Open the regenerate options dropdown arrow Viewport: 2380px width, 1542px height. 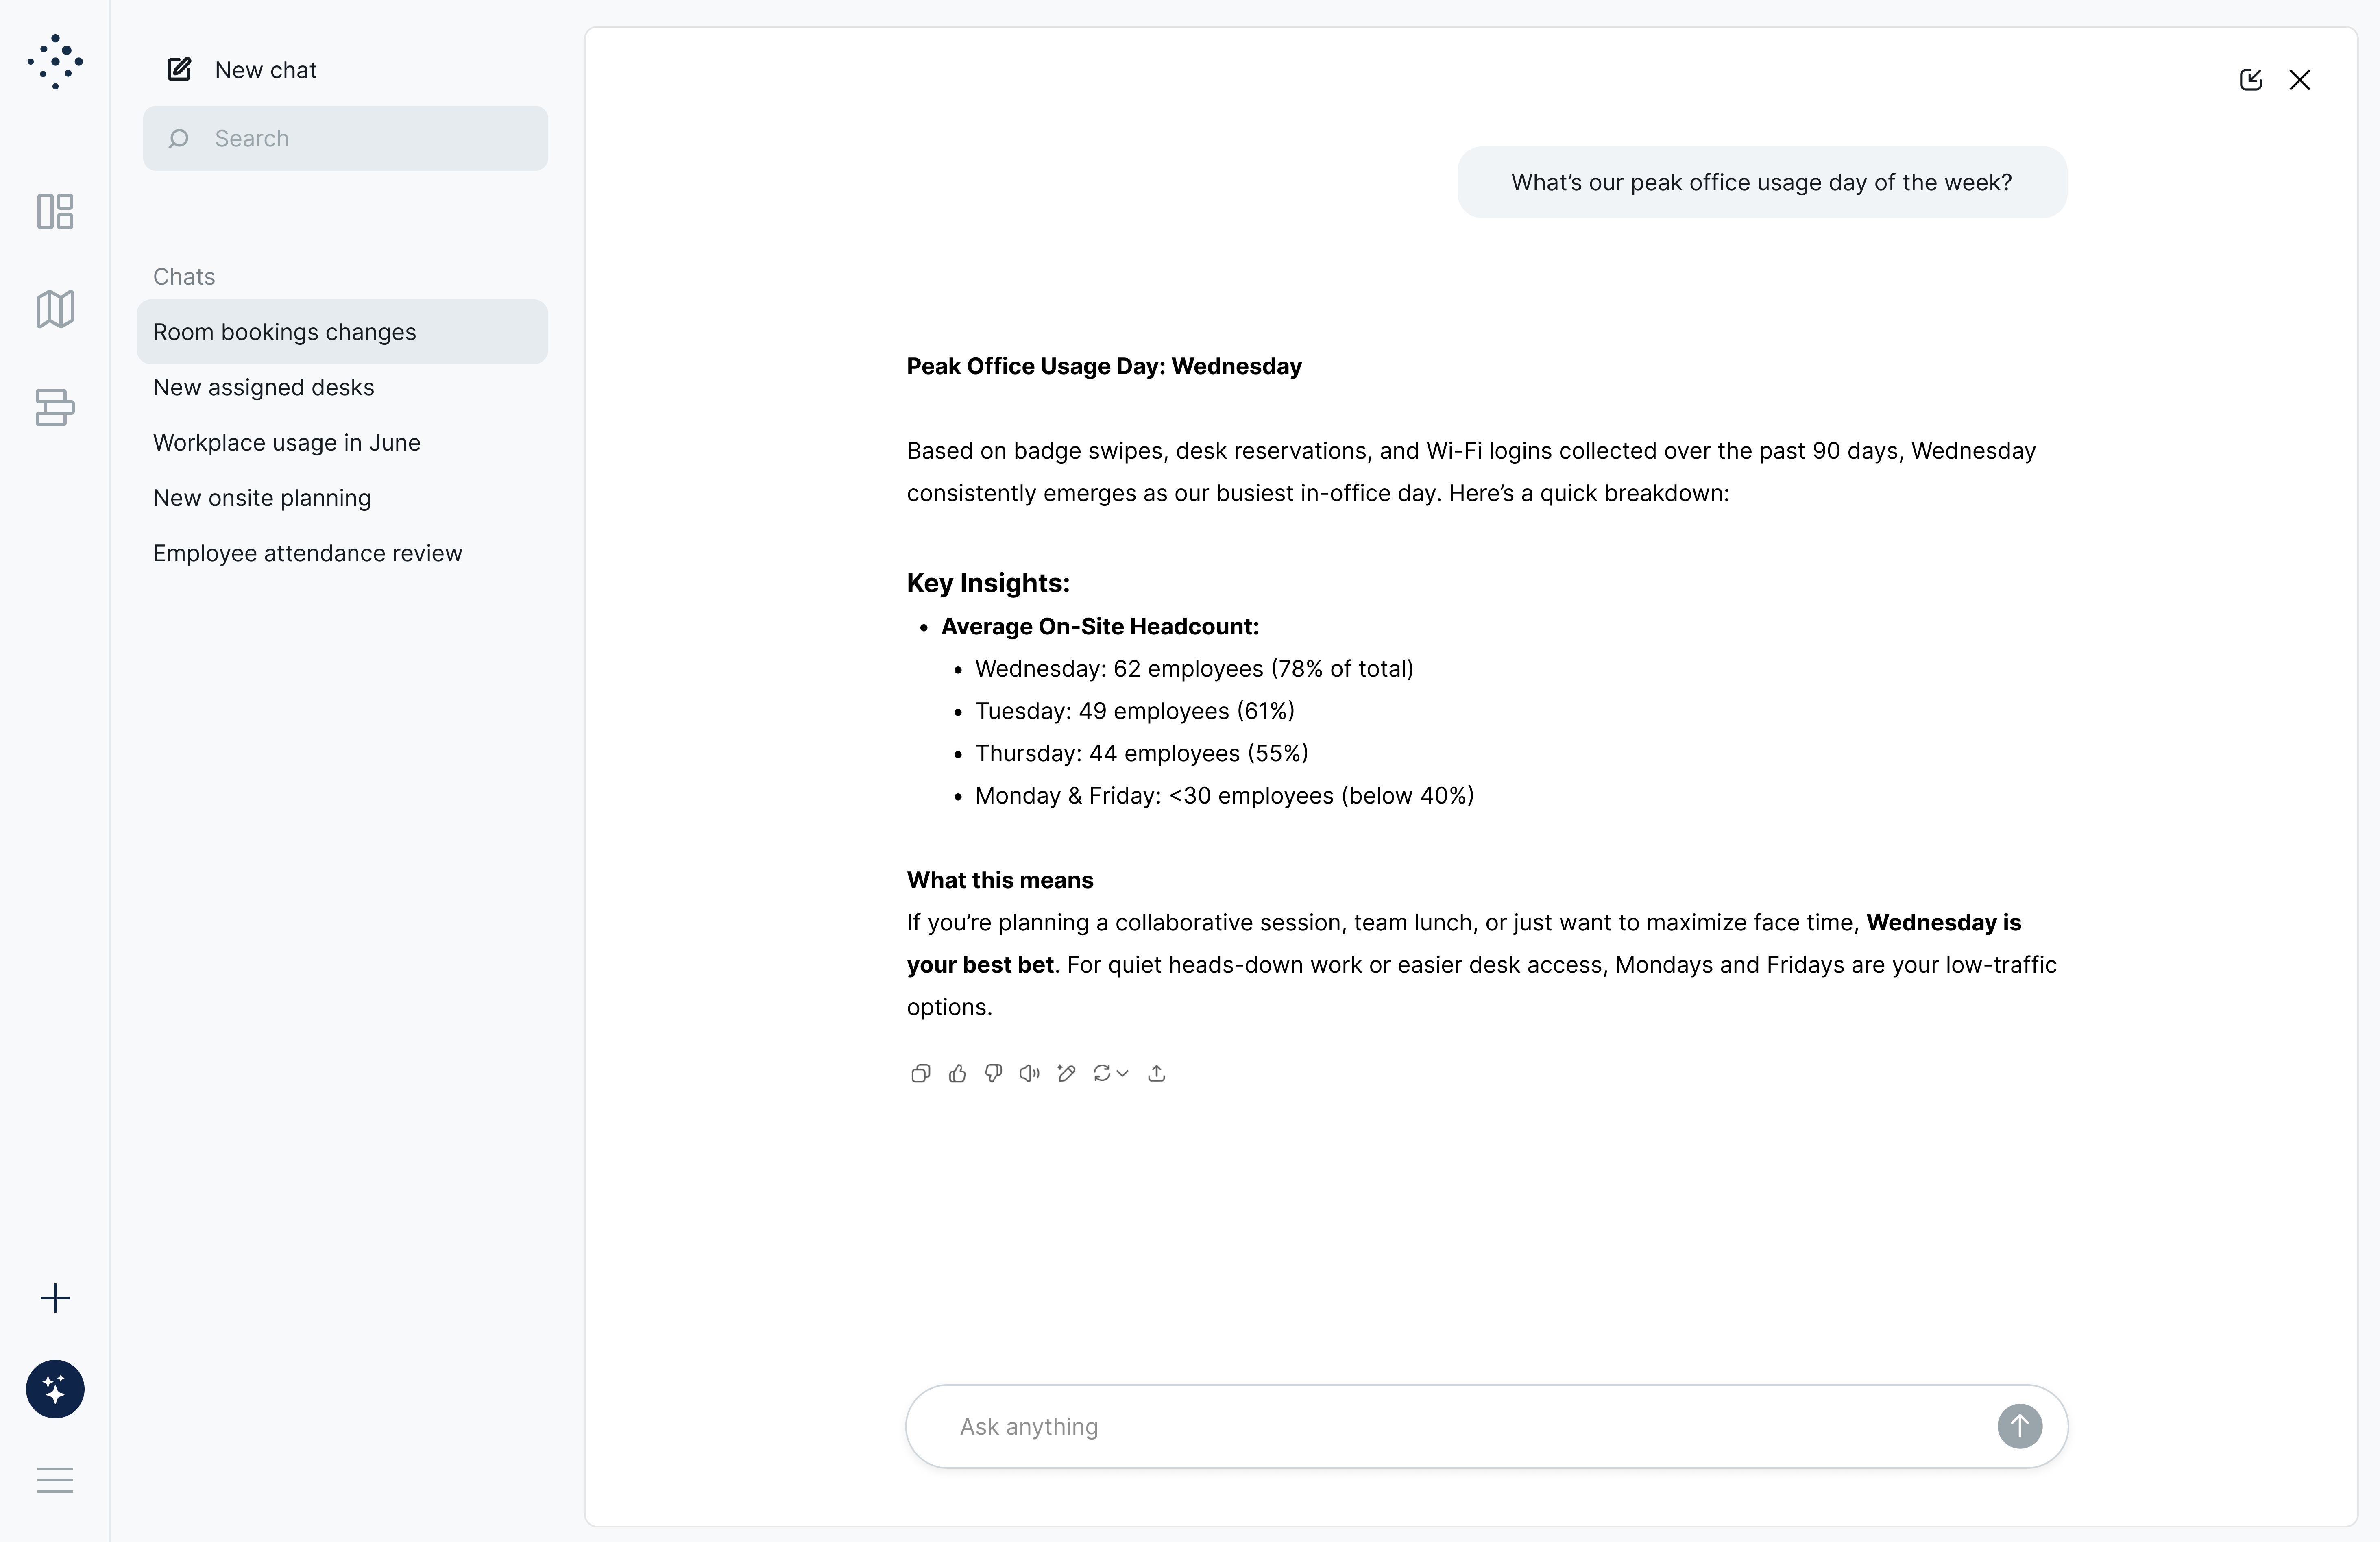(x=1123, y=1073)
